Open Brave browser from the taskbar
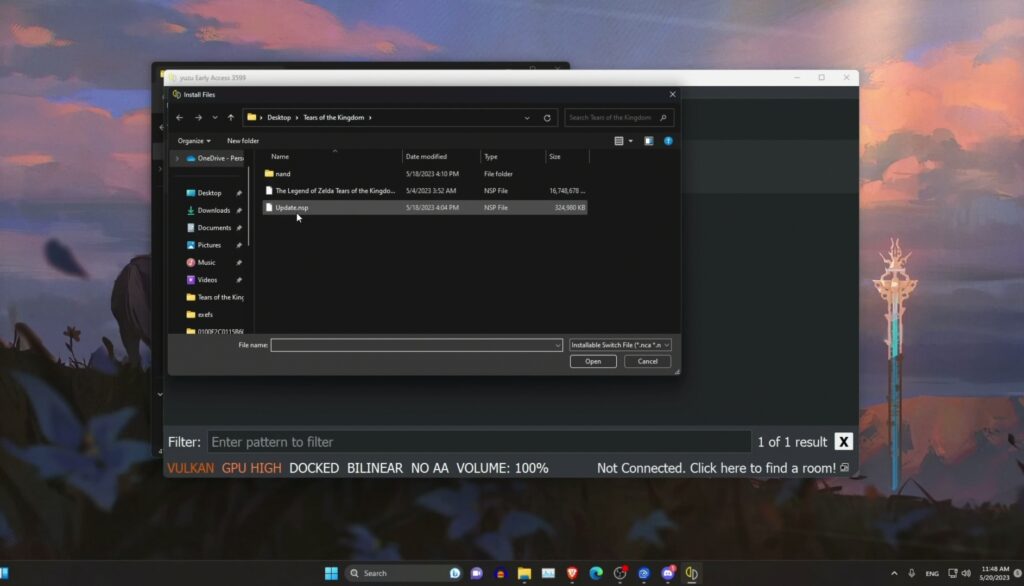Screen dimensions: 1024x586 (572, 573)
